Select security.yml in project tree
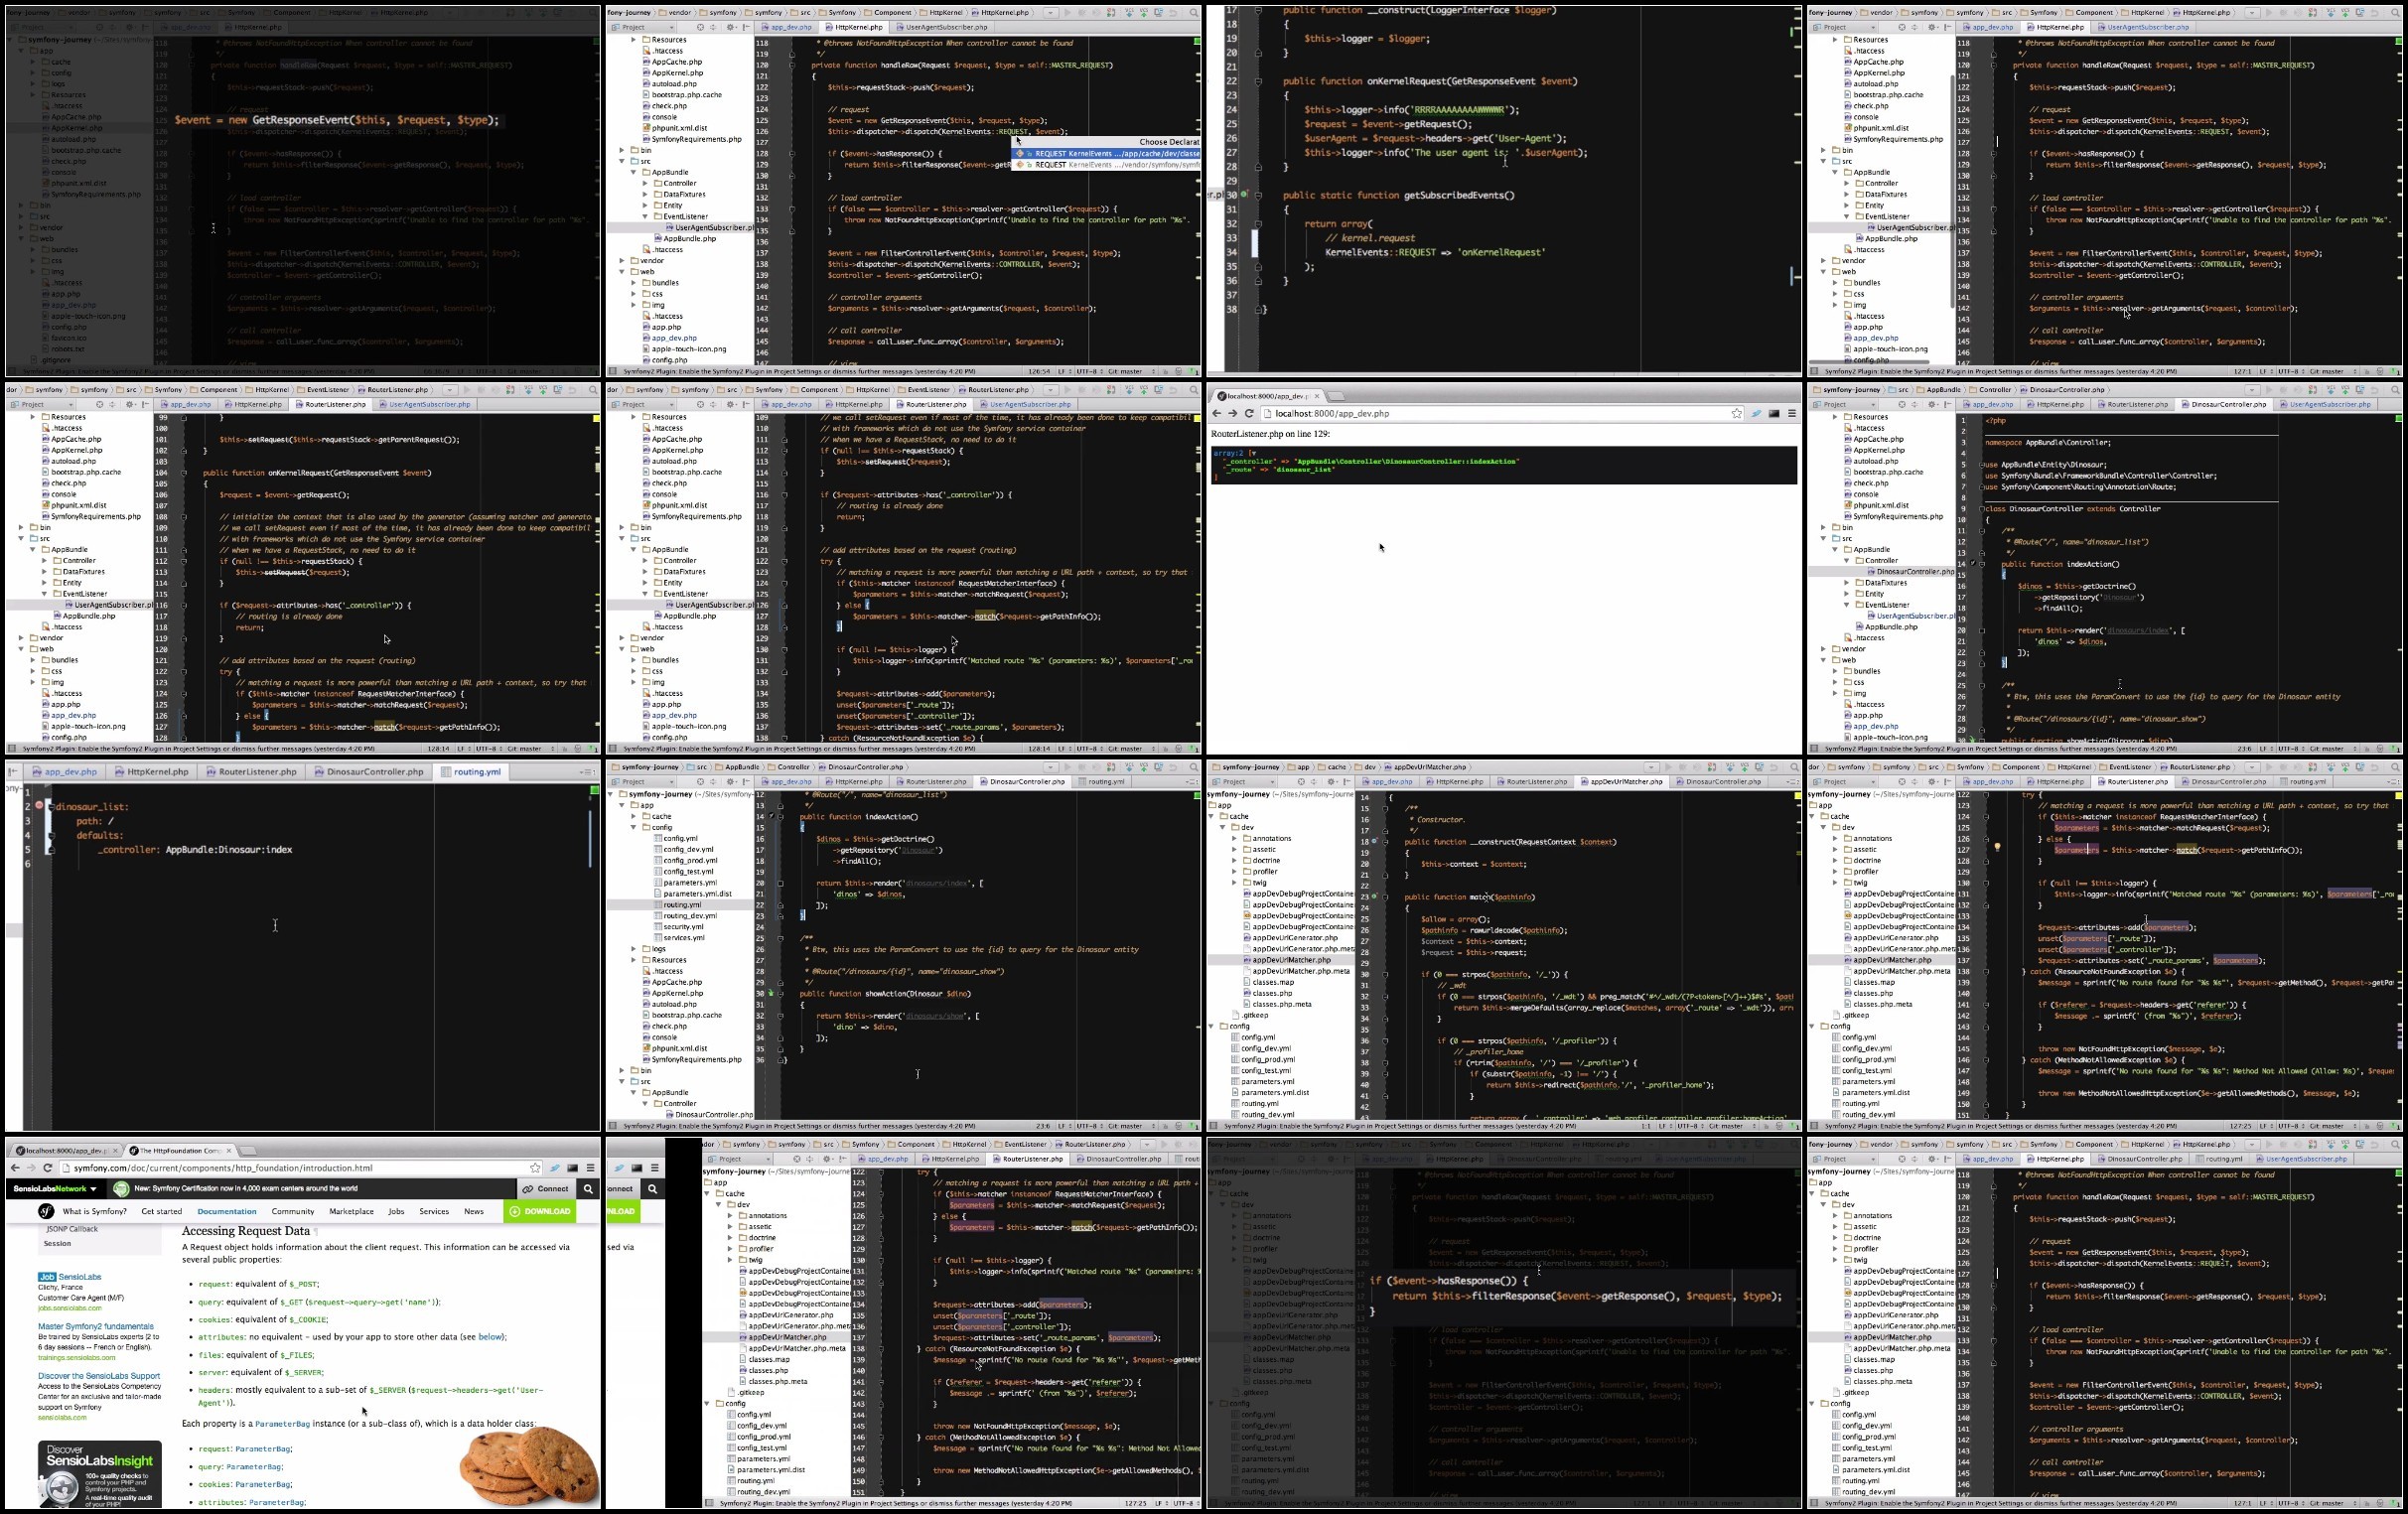 click(x=683, y=927)
